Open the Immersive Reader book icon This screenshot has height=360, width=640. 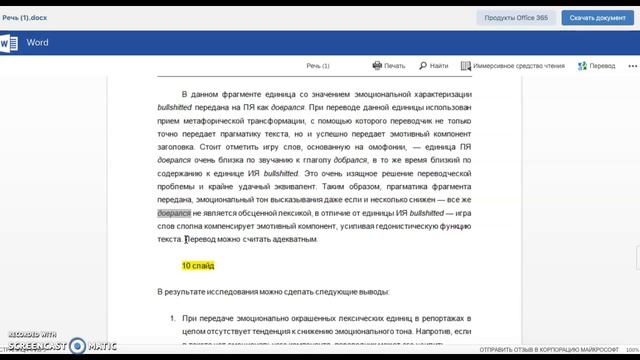click(466, 66)
